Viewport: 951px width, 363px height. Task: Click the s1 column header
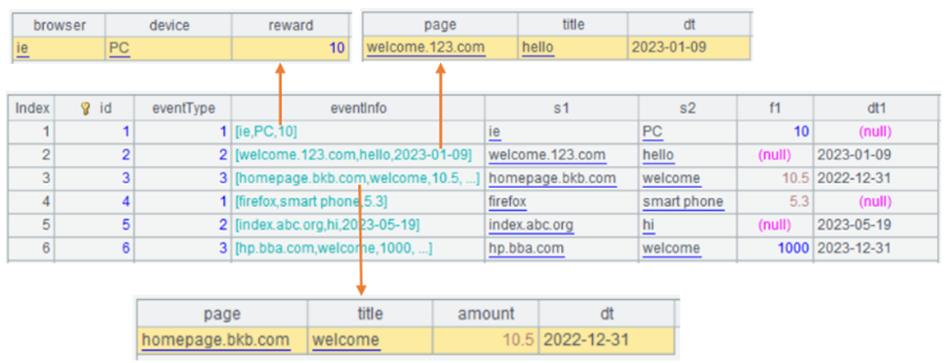(561, 108)
